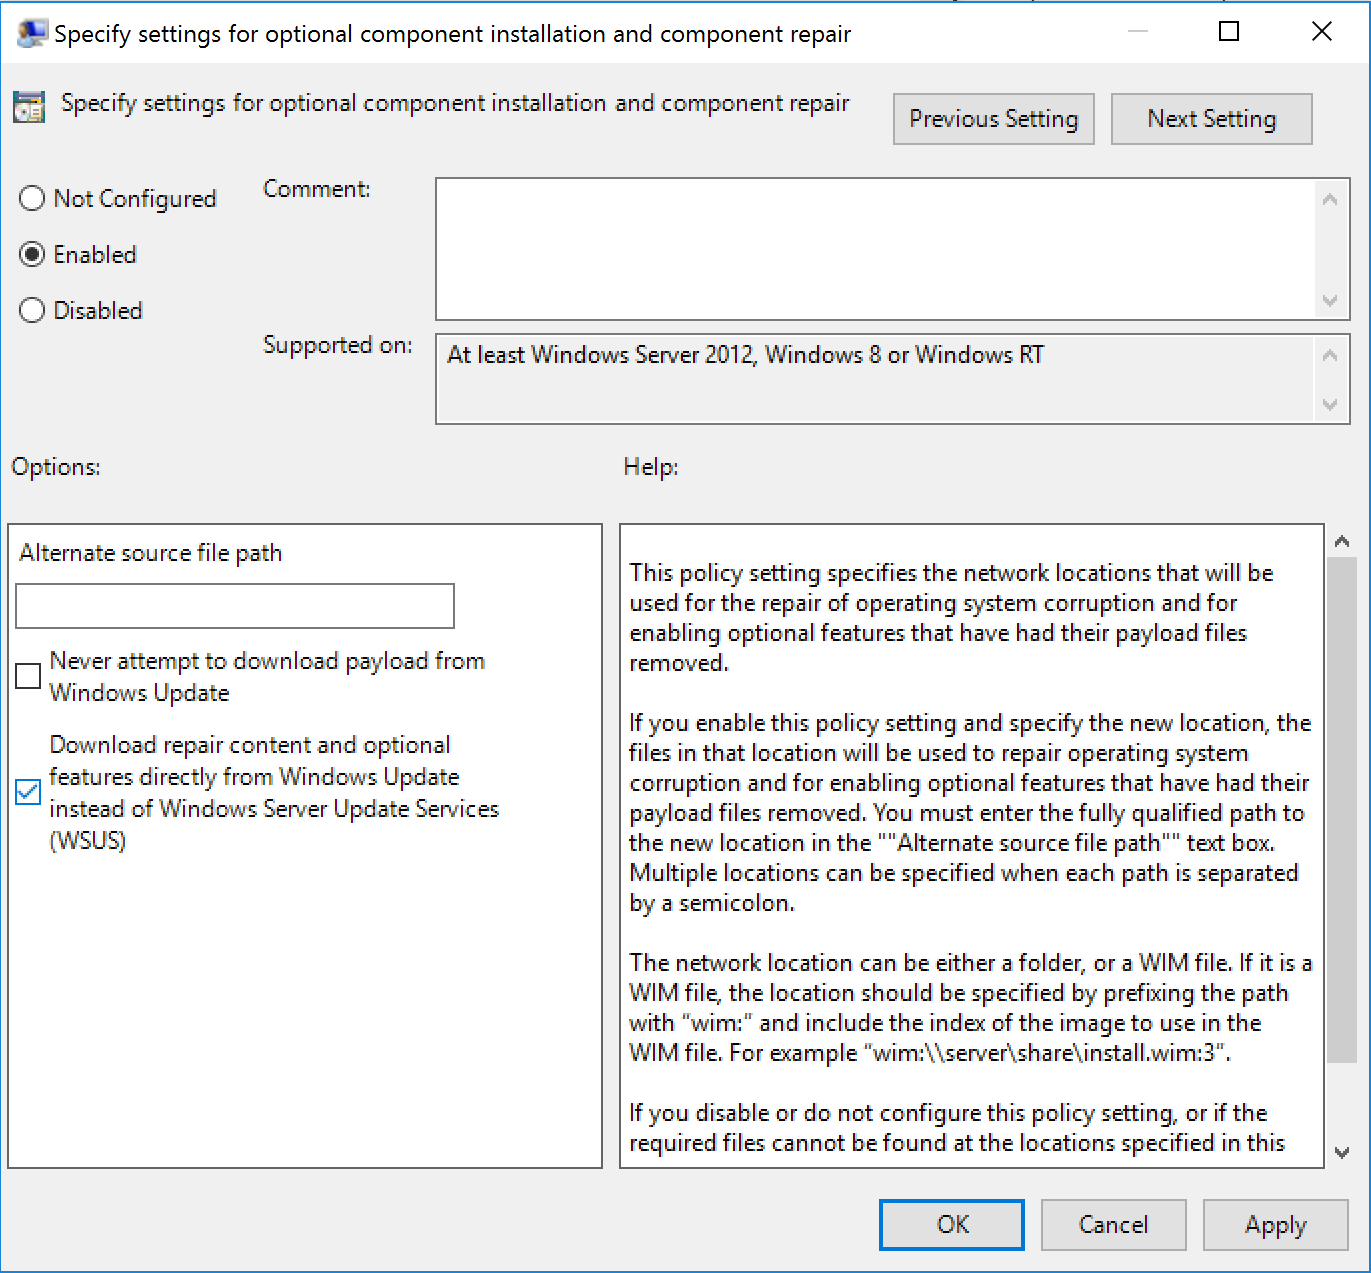Click inside the Comment text box
Image resolution: width=1371 pixels, height=1273 pixels.
pyautogui.click(x=875, y=249)
